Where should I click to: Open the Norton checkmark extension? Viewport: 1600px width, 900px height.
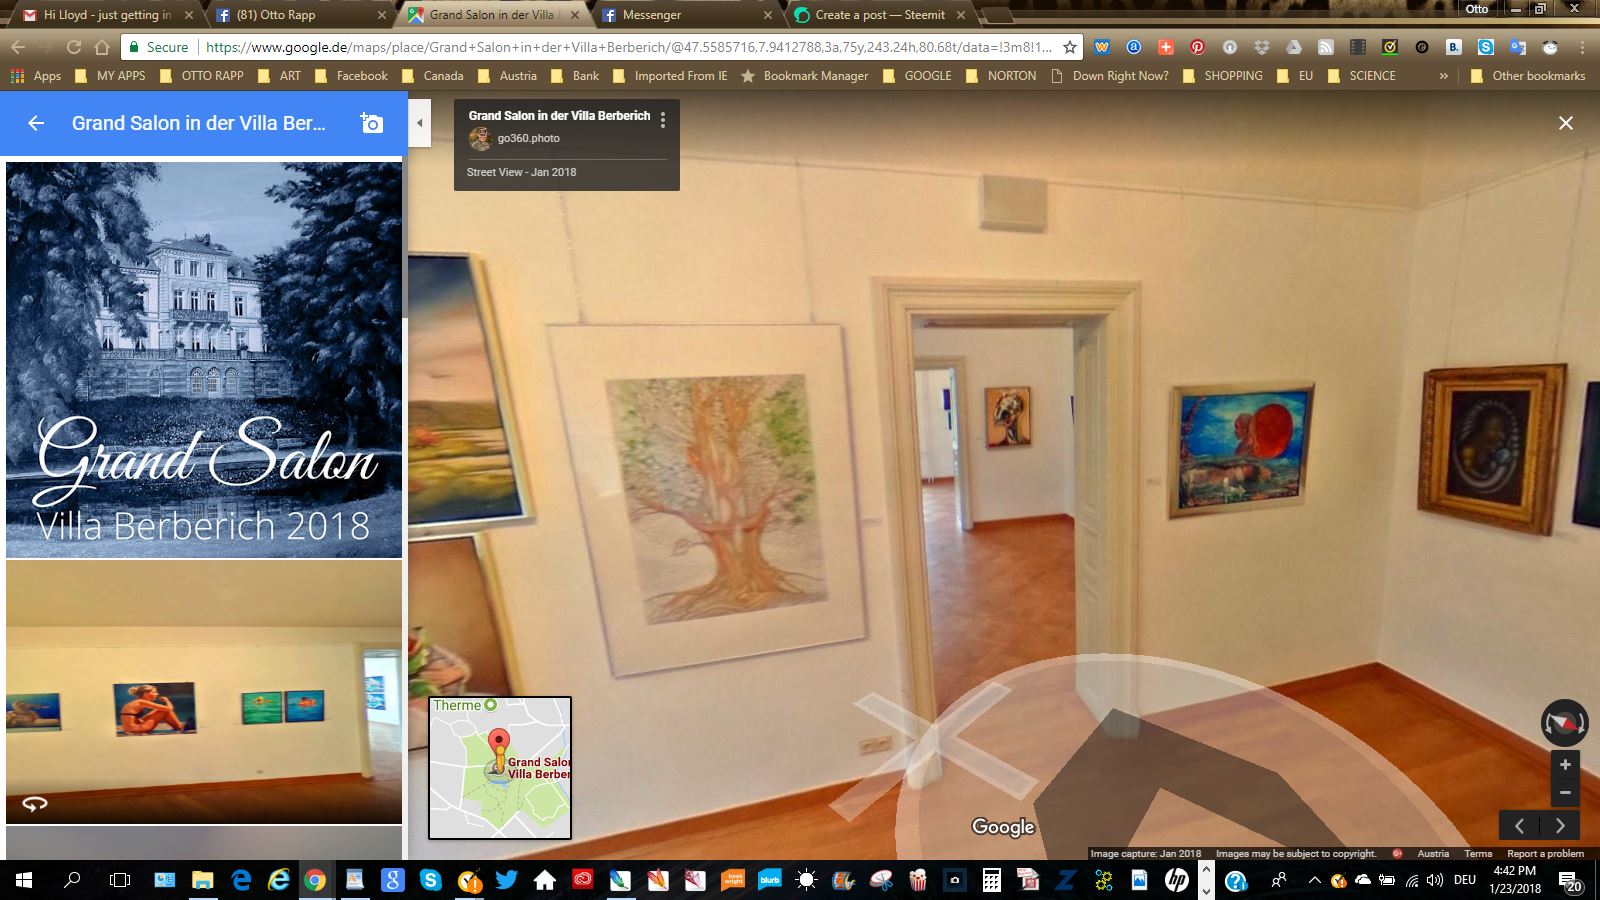1390,47
